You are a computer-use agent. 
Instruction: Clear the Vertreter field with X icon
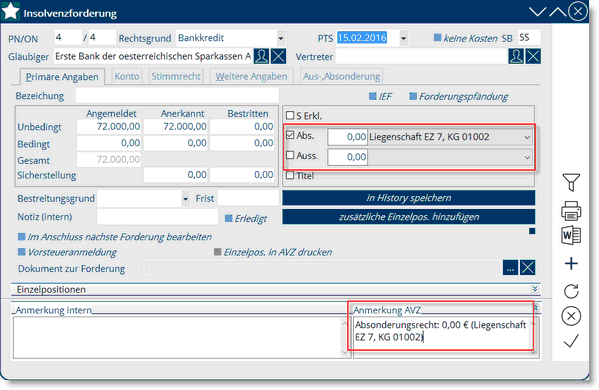pos(533,56)
